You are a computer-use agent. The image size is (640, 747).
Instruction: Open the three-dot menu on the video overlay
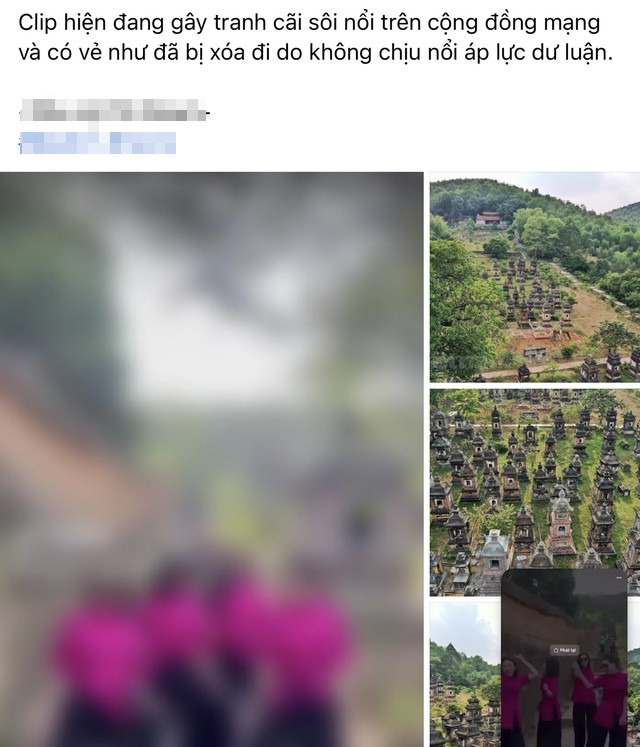click(619, 577)
